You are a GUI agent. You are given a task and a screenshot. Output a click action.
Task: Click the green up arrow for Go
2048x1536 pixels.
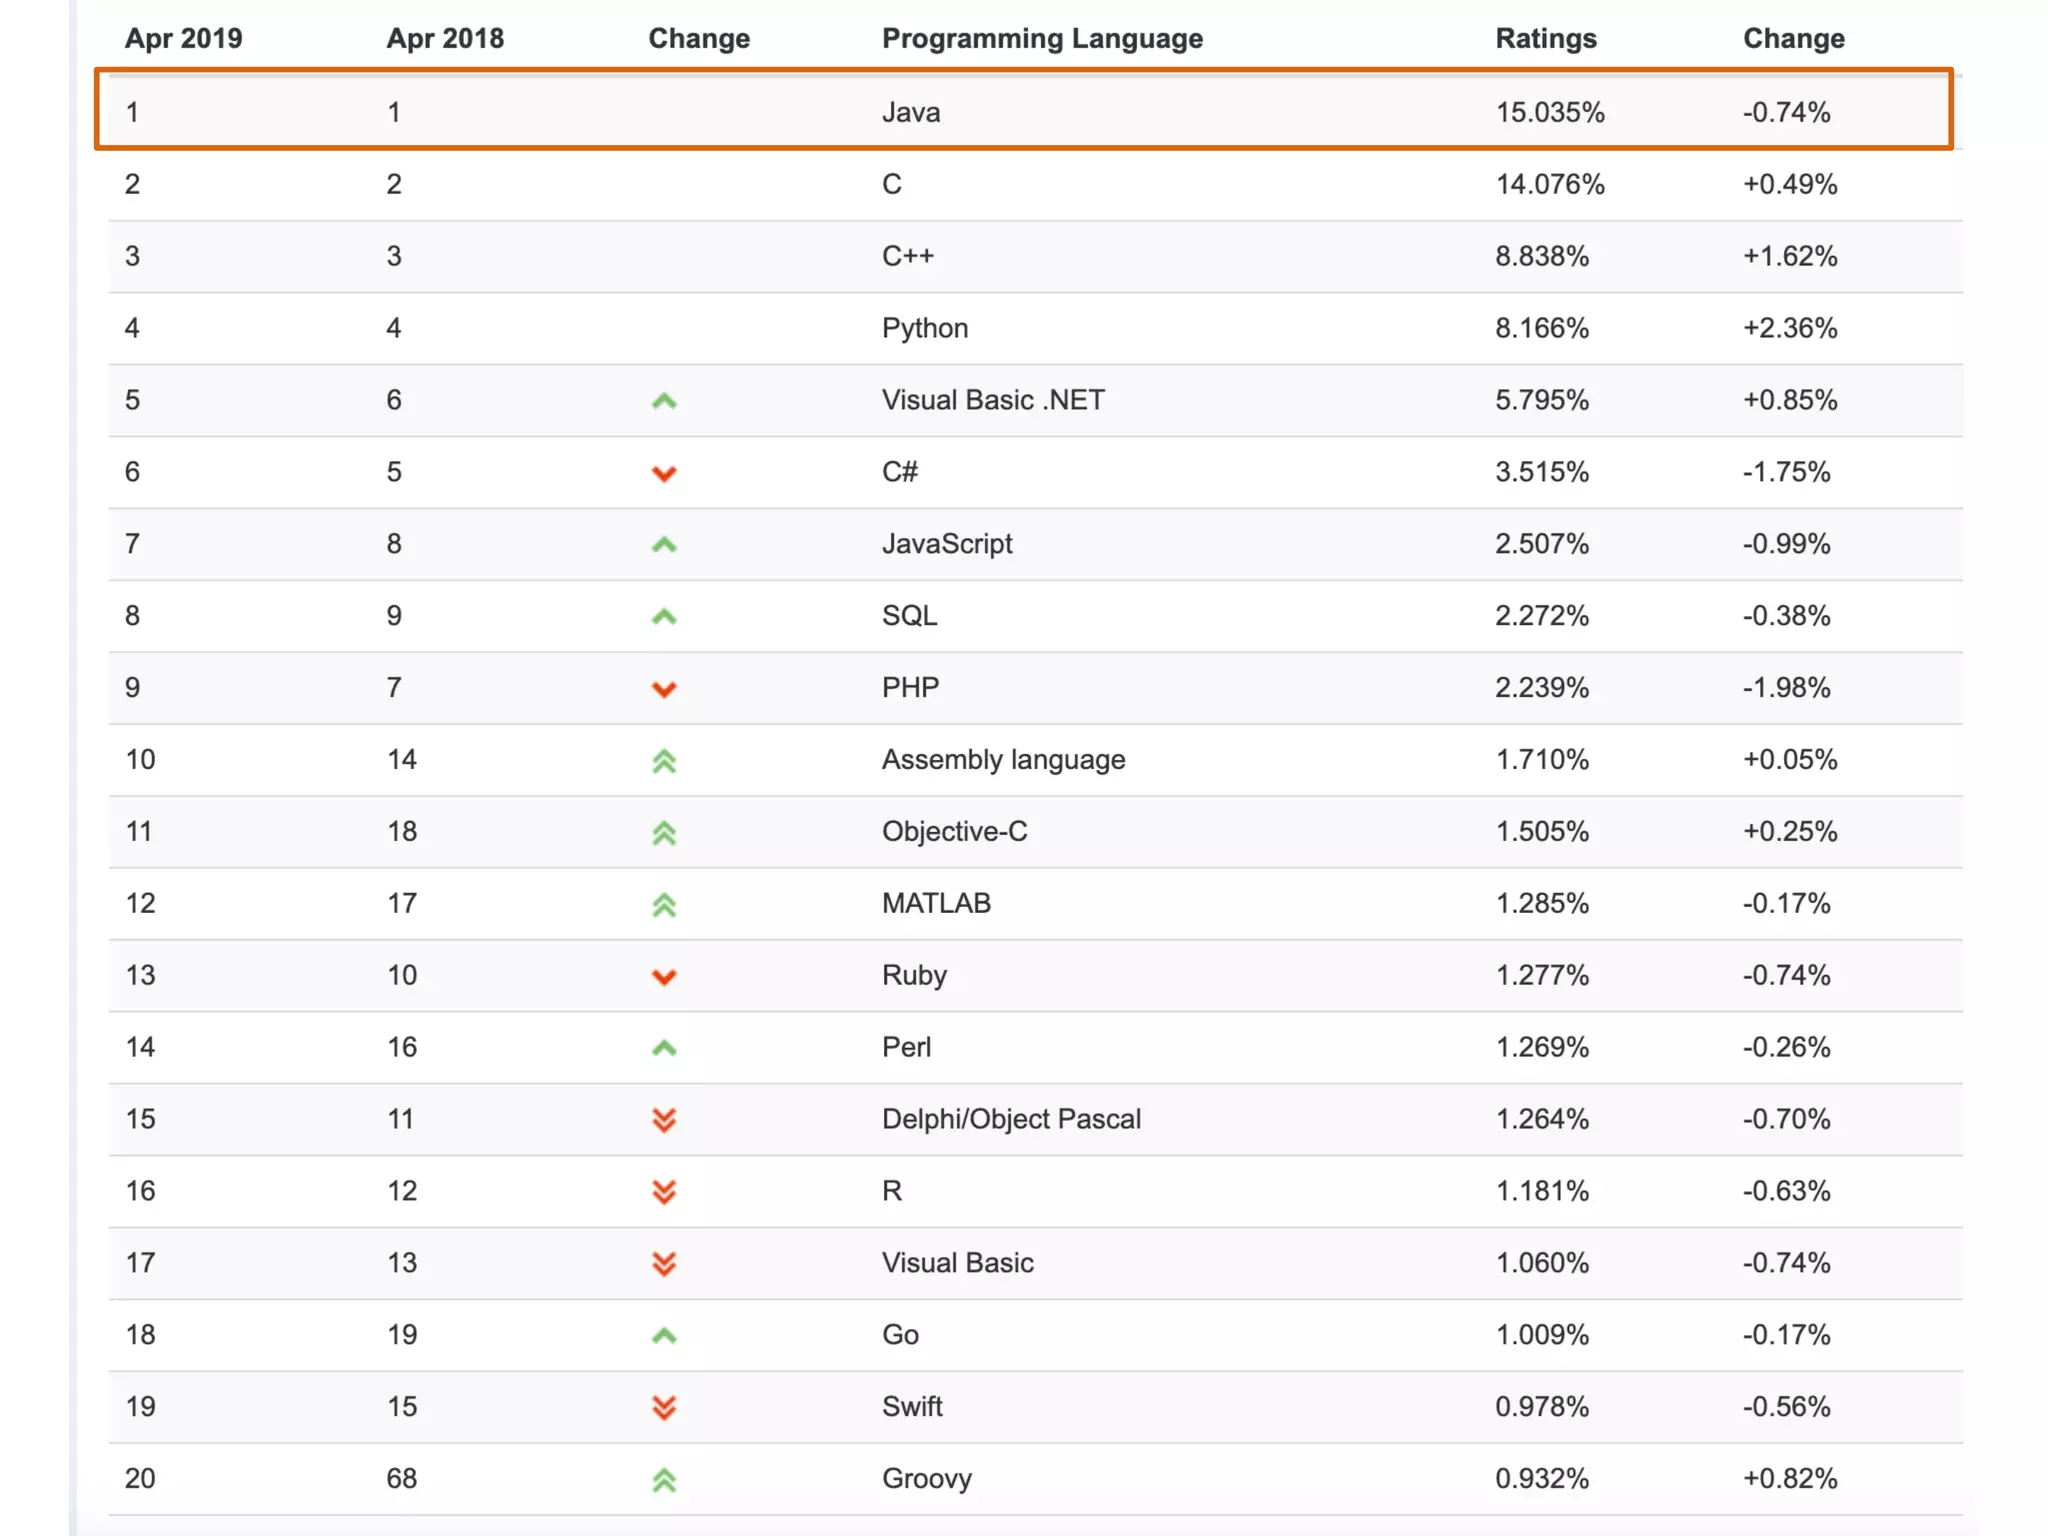[x=664, y=1336]
